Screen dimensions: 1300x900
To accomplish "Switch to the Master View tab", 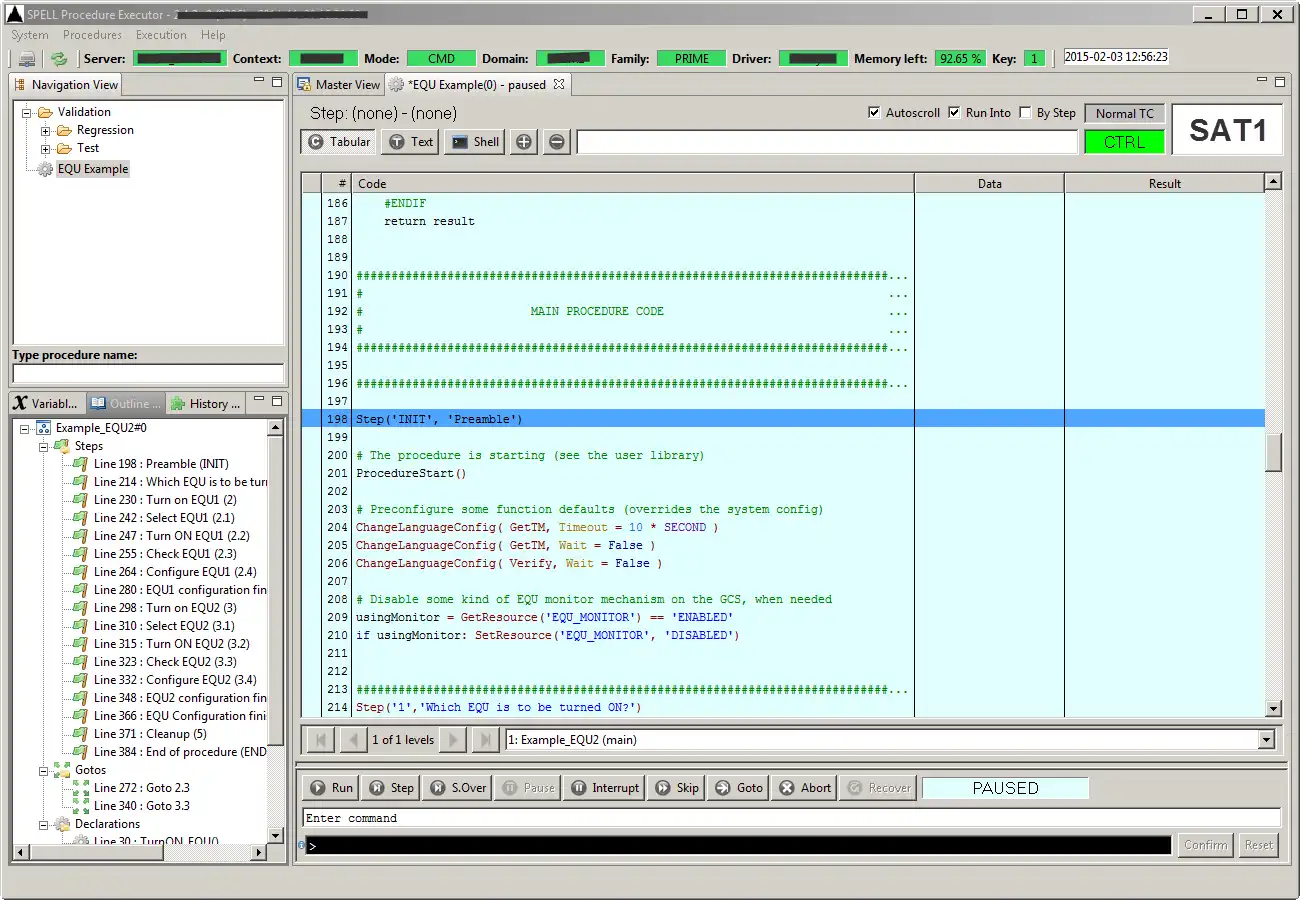I will tap(338, 85).
